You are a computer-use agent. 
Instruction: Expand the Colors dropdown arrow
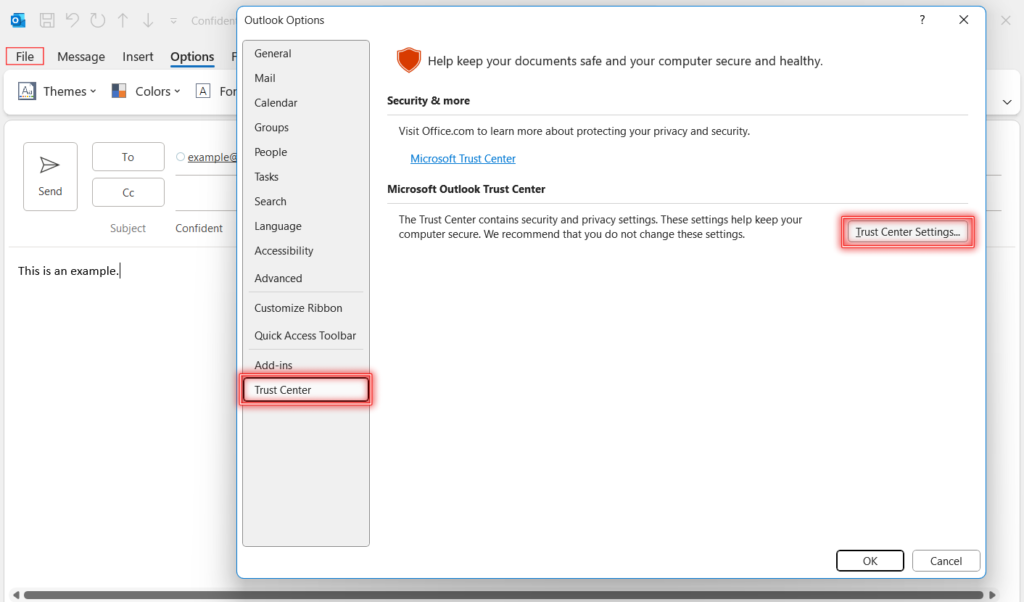(177, 91)
